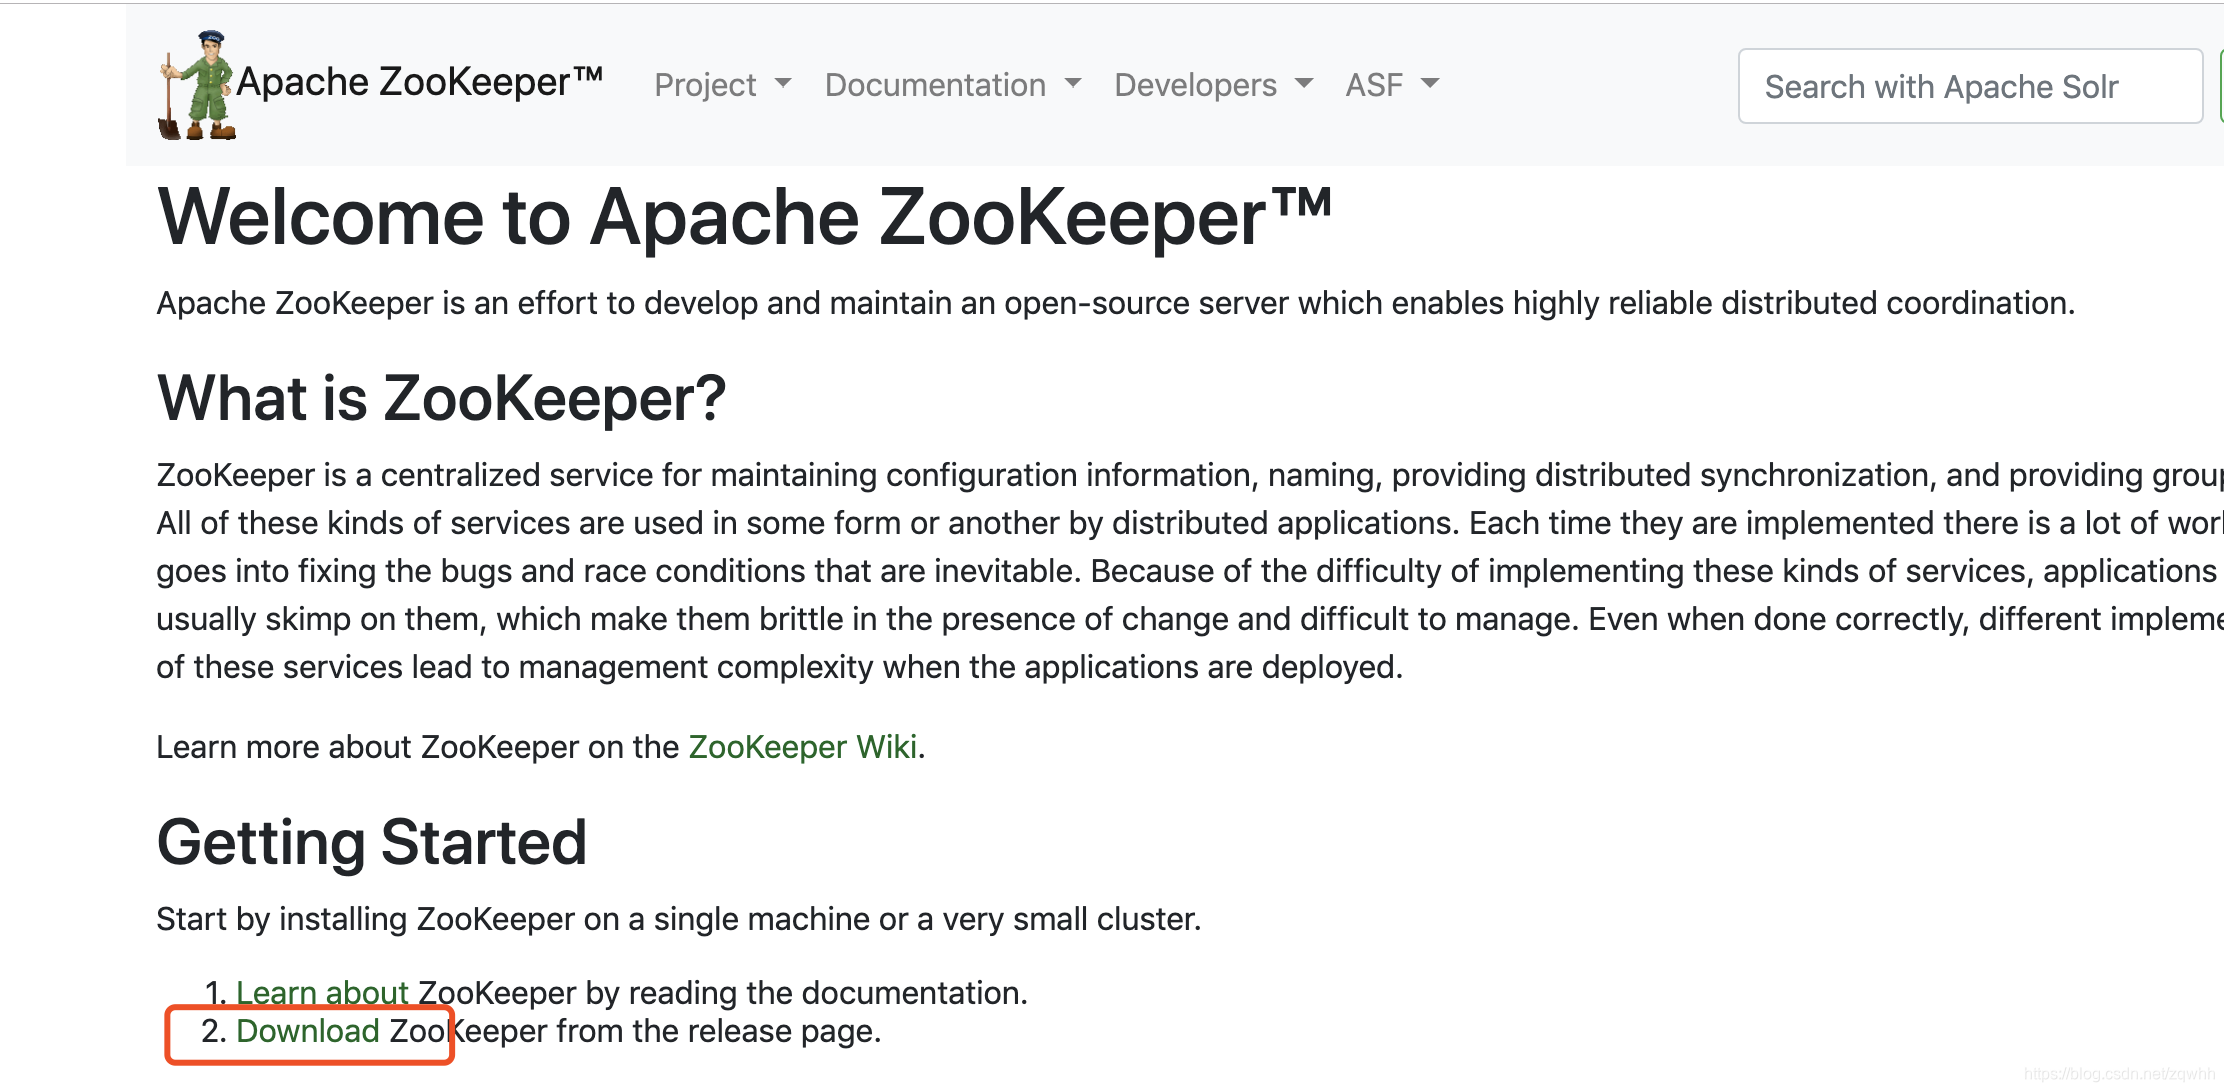Click the blog.csdn.net watermark URL
Screen dimensions: 2224x1092
pyautogui.click(x=2119, y=1074)
